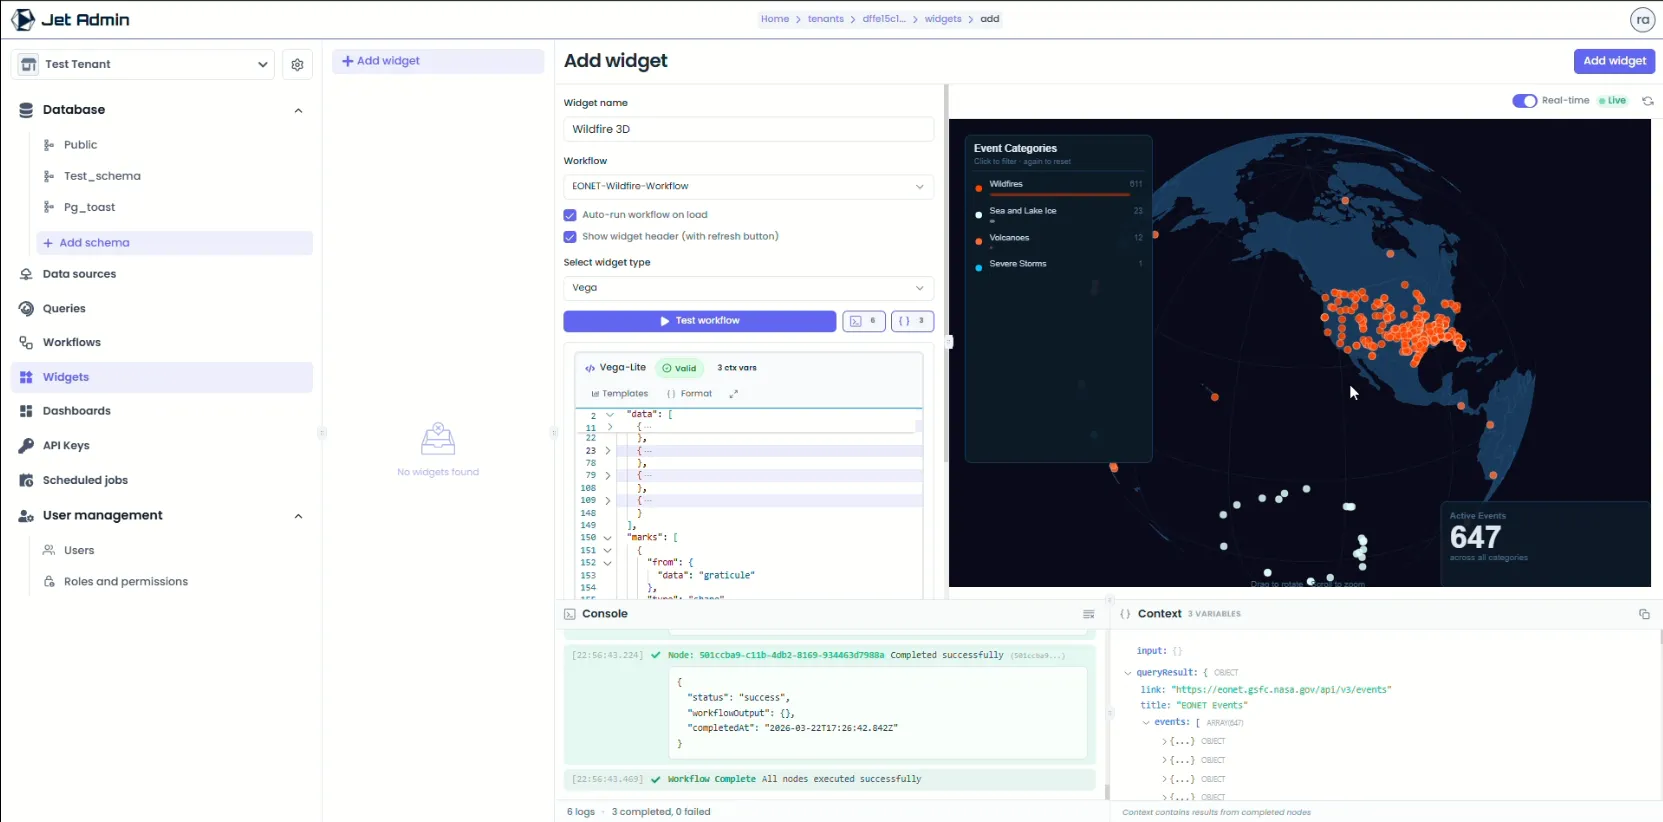Expand the Vega-Lite editor fullscreen
The height and width of the screenshot is (822, 1663).
click(733, 394)
